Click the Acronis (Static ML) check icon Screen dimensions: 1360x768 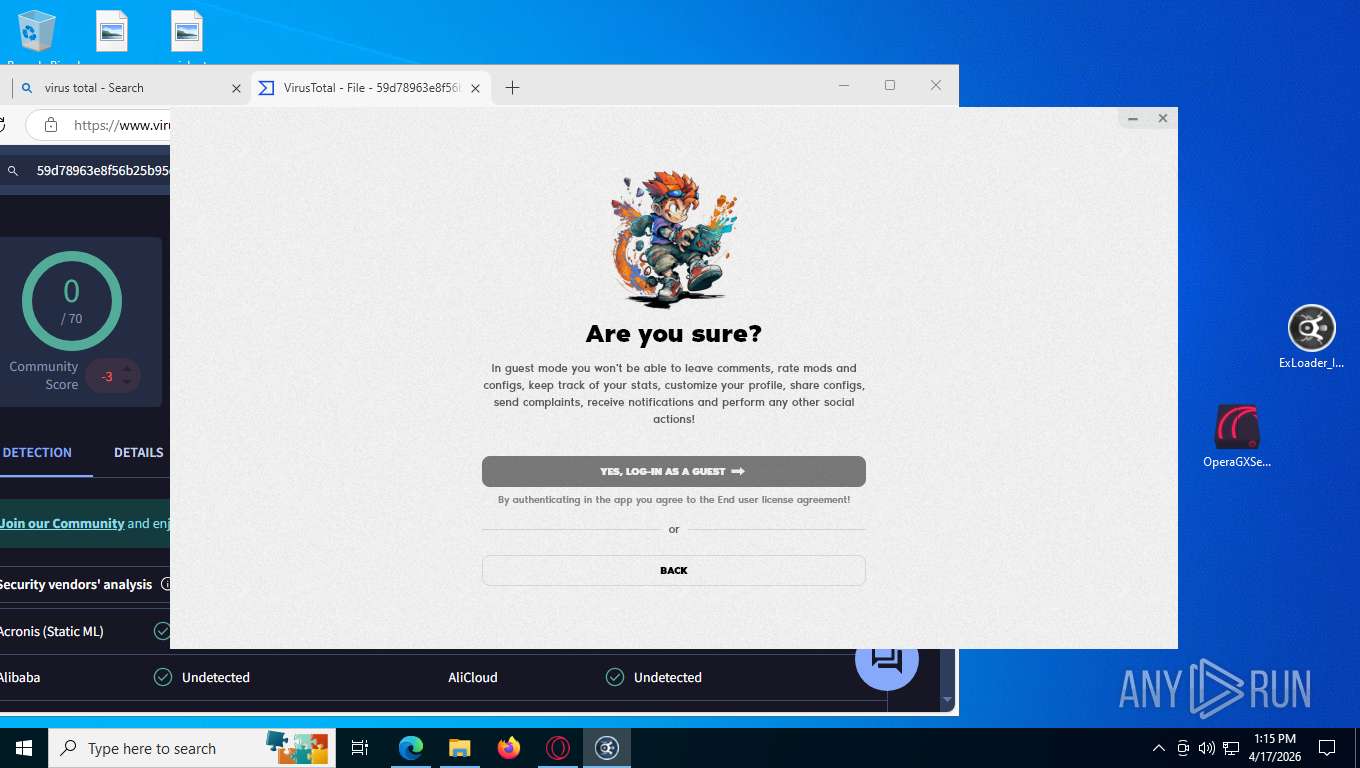162,631
